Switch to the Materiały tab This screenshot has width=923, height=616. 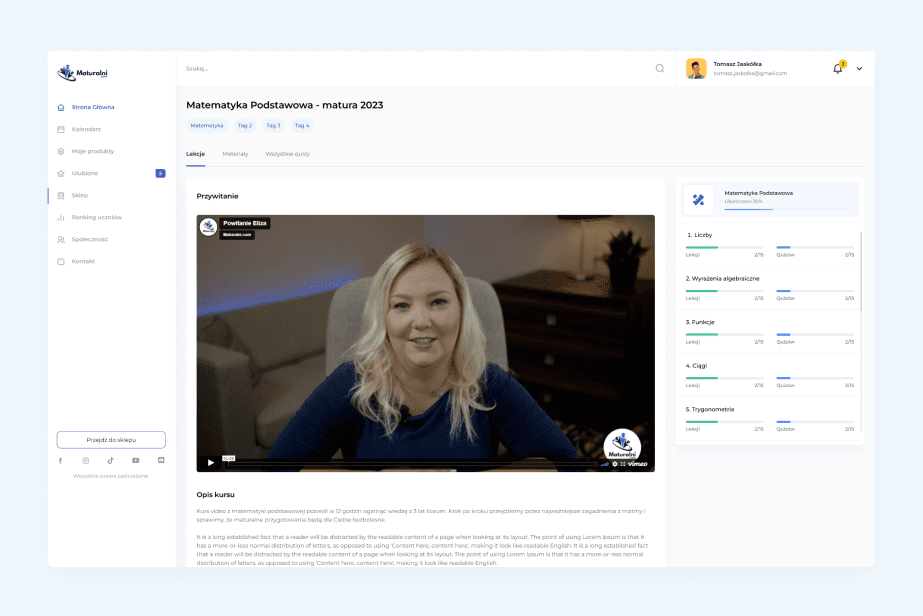[x=235, y=154]
